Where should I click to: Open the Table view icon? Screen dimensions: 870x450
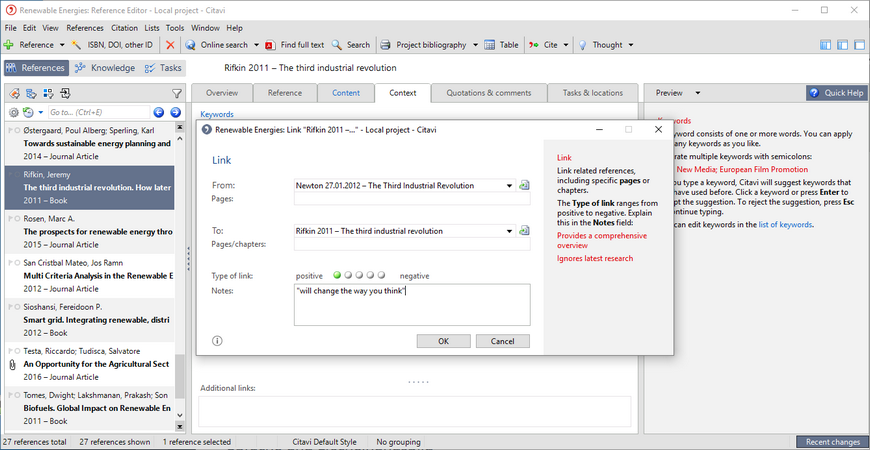(489, 45)
